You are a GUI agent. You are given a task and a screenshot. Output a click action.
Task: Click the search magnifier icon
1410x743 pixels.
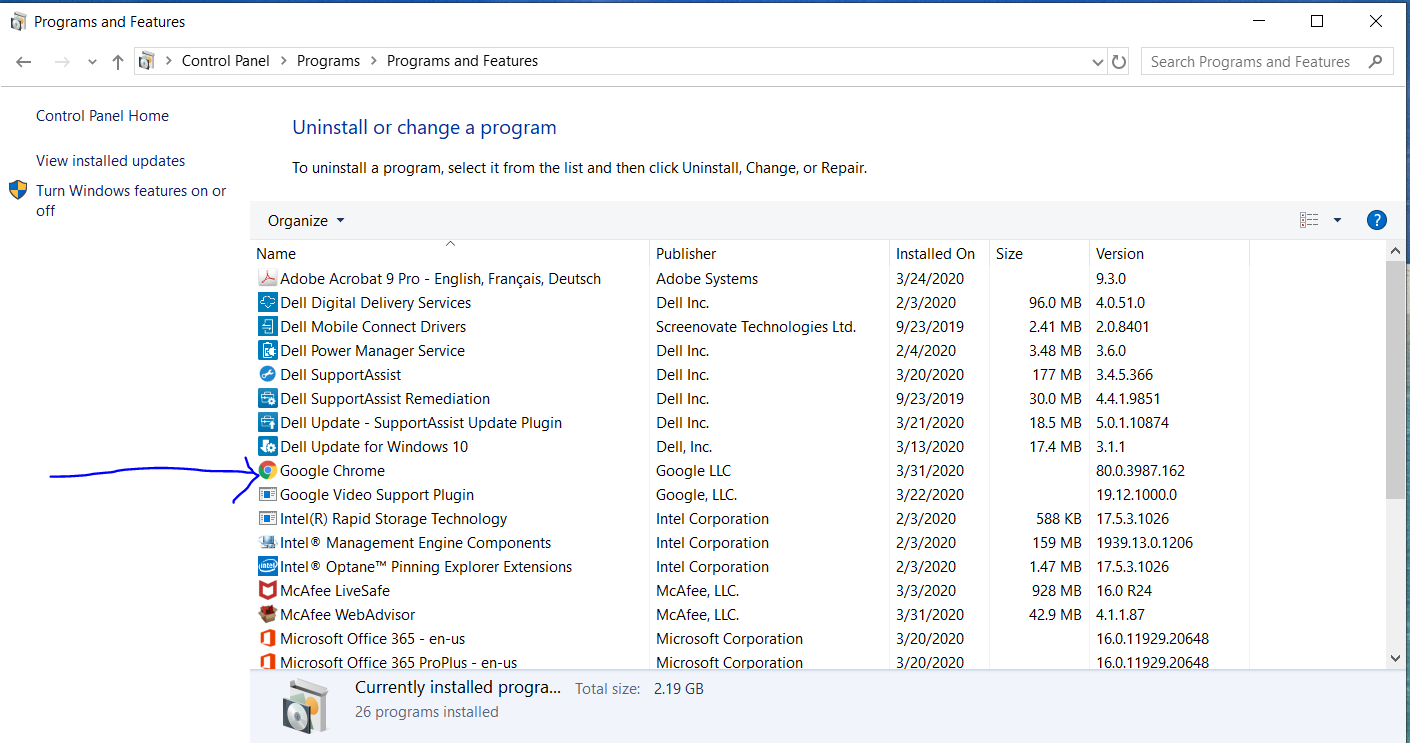[x=1376, y=62]
